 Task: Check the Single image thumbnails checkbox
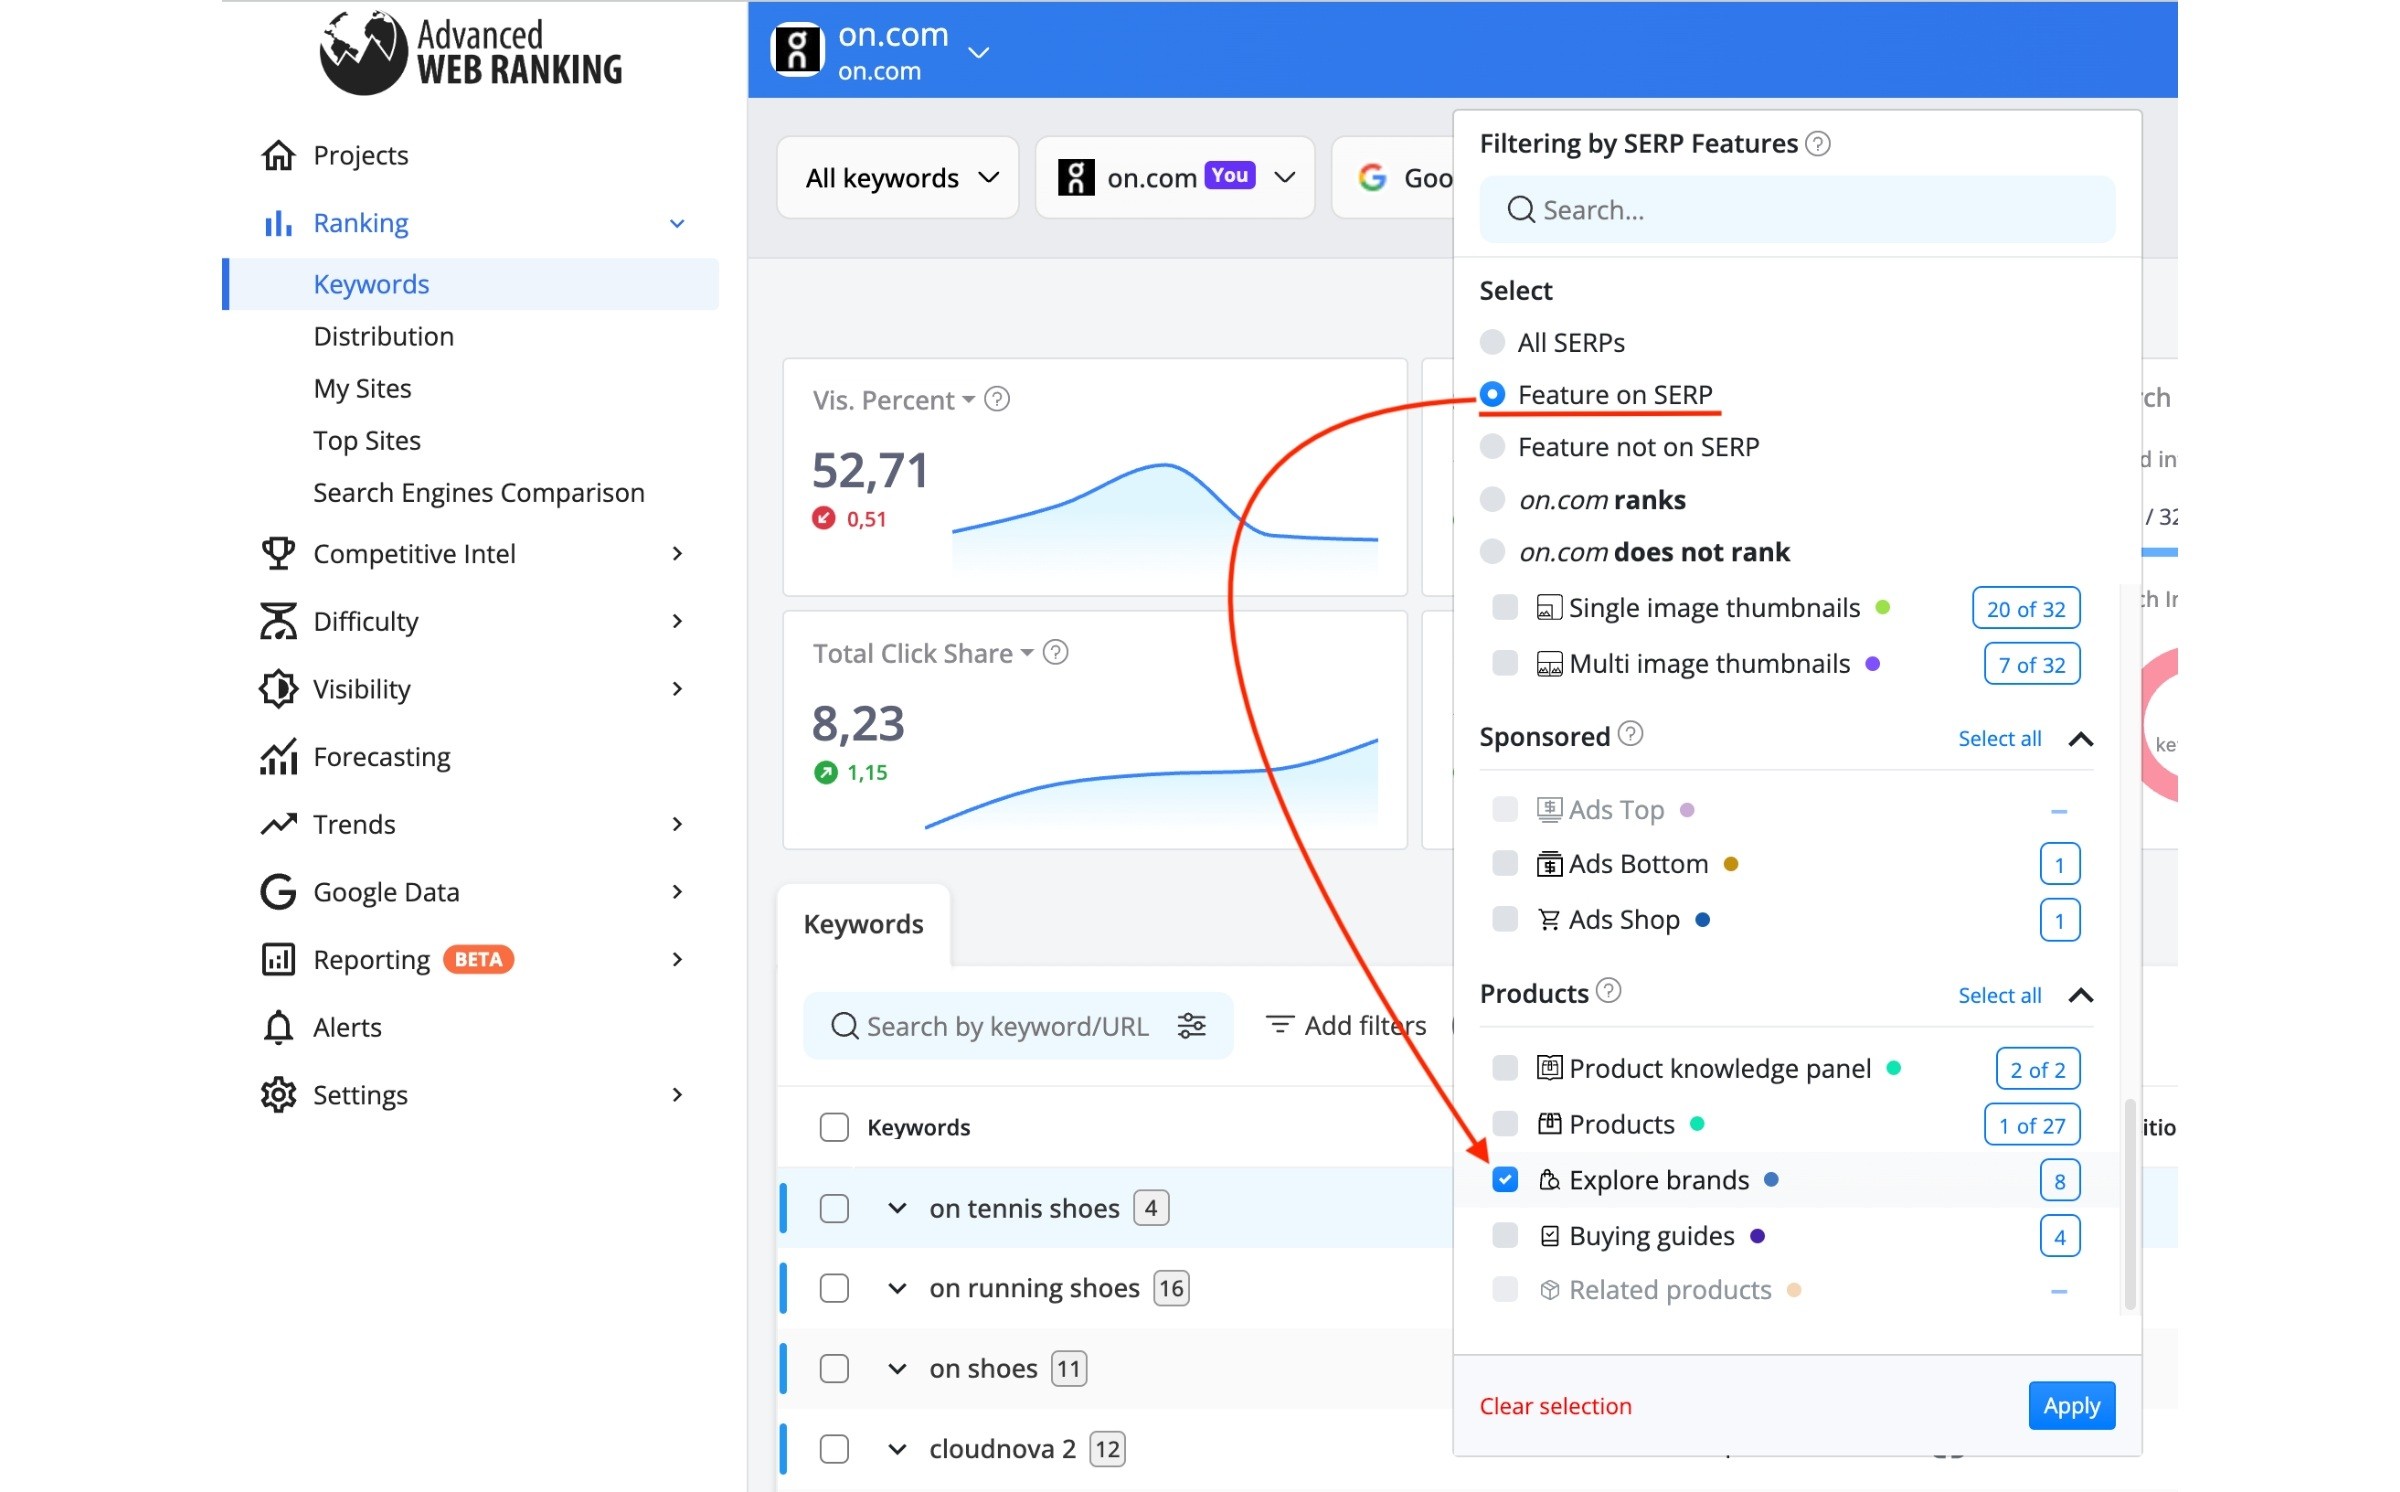pos(1505,608)
